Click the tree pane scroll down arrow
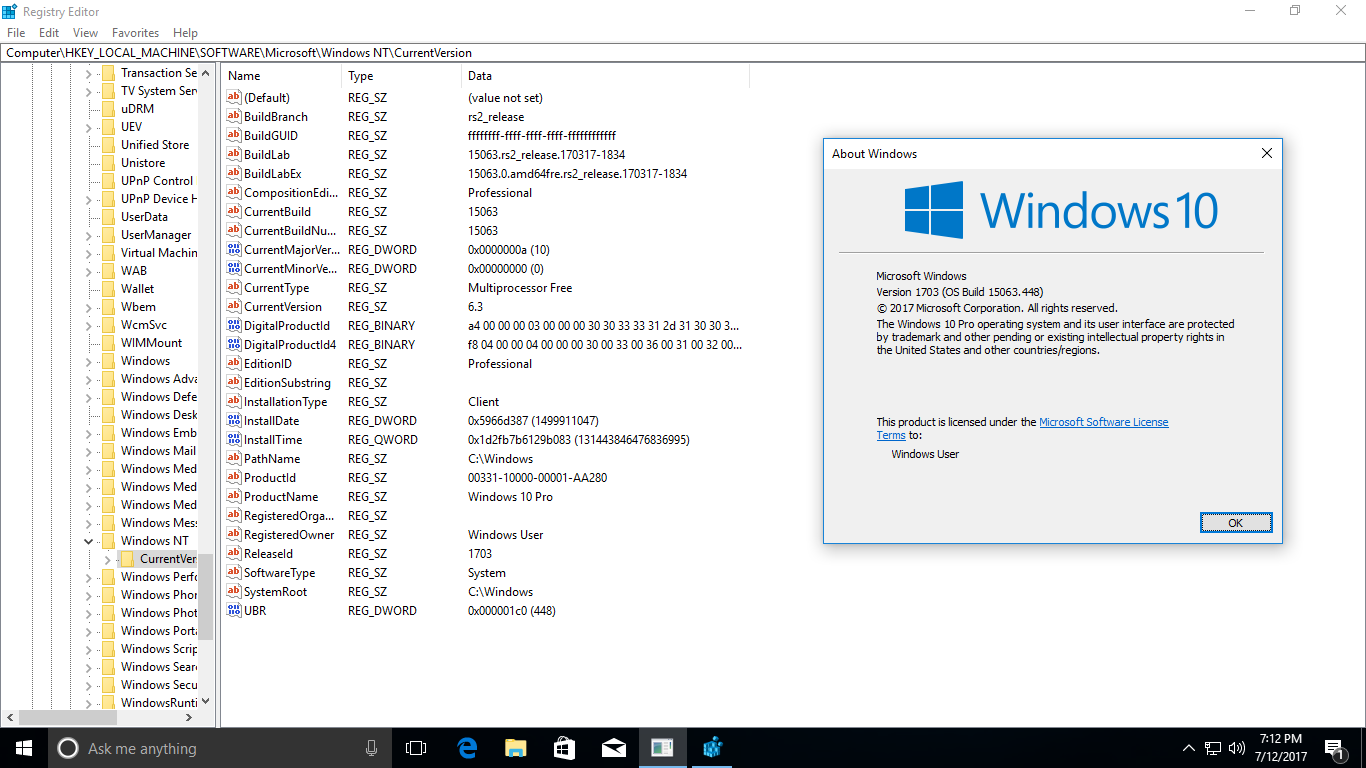This screenshot has height=768, width=1366. (206, 702)
